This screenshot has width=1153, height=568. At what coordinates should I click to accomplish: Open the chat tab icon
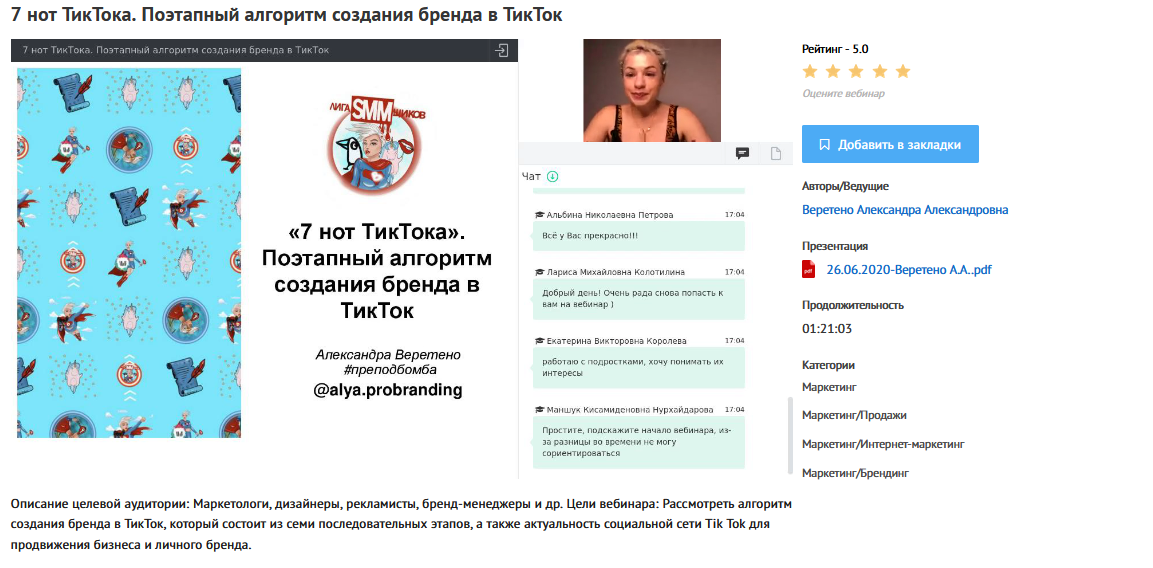pyautogui.click(x=742, y=153)
